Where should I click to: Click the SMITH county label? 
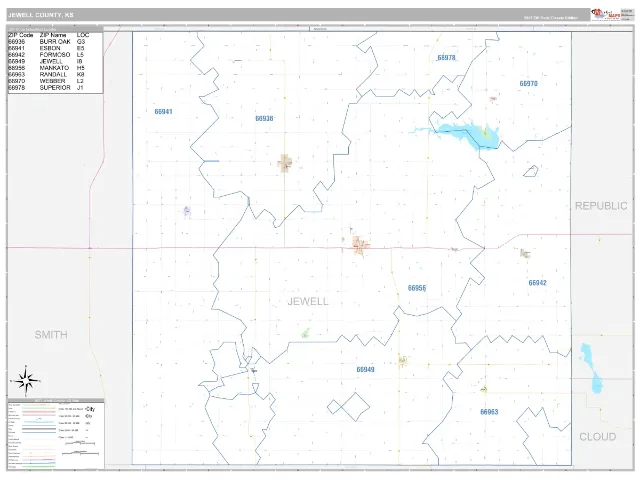(51, 335)
